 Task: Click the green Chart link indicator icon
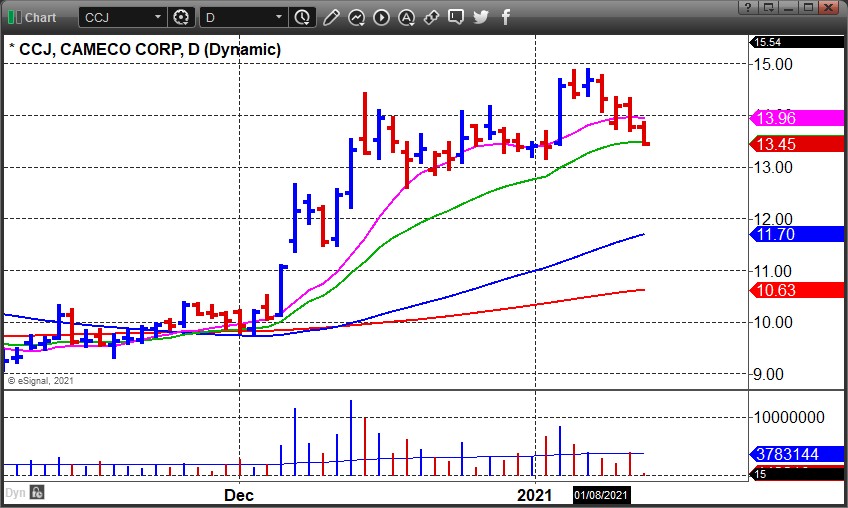coord(14,17)
